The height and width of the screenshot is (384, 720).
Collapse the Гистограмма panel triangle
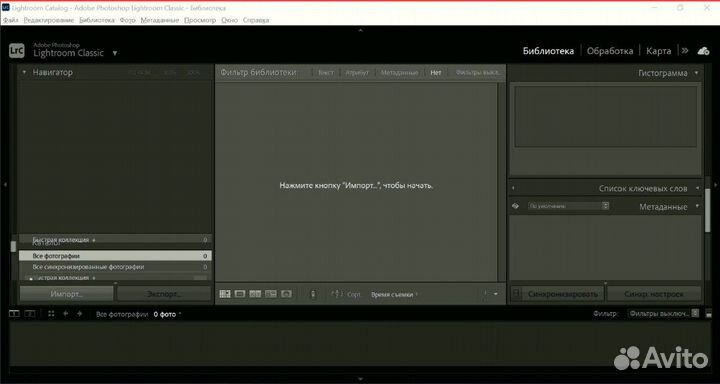[x=697, y=73]
